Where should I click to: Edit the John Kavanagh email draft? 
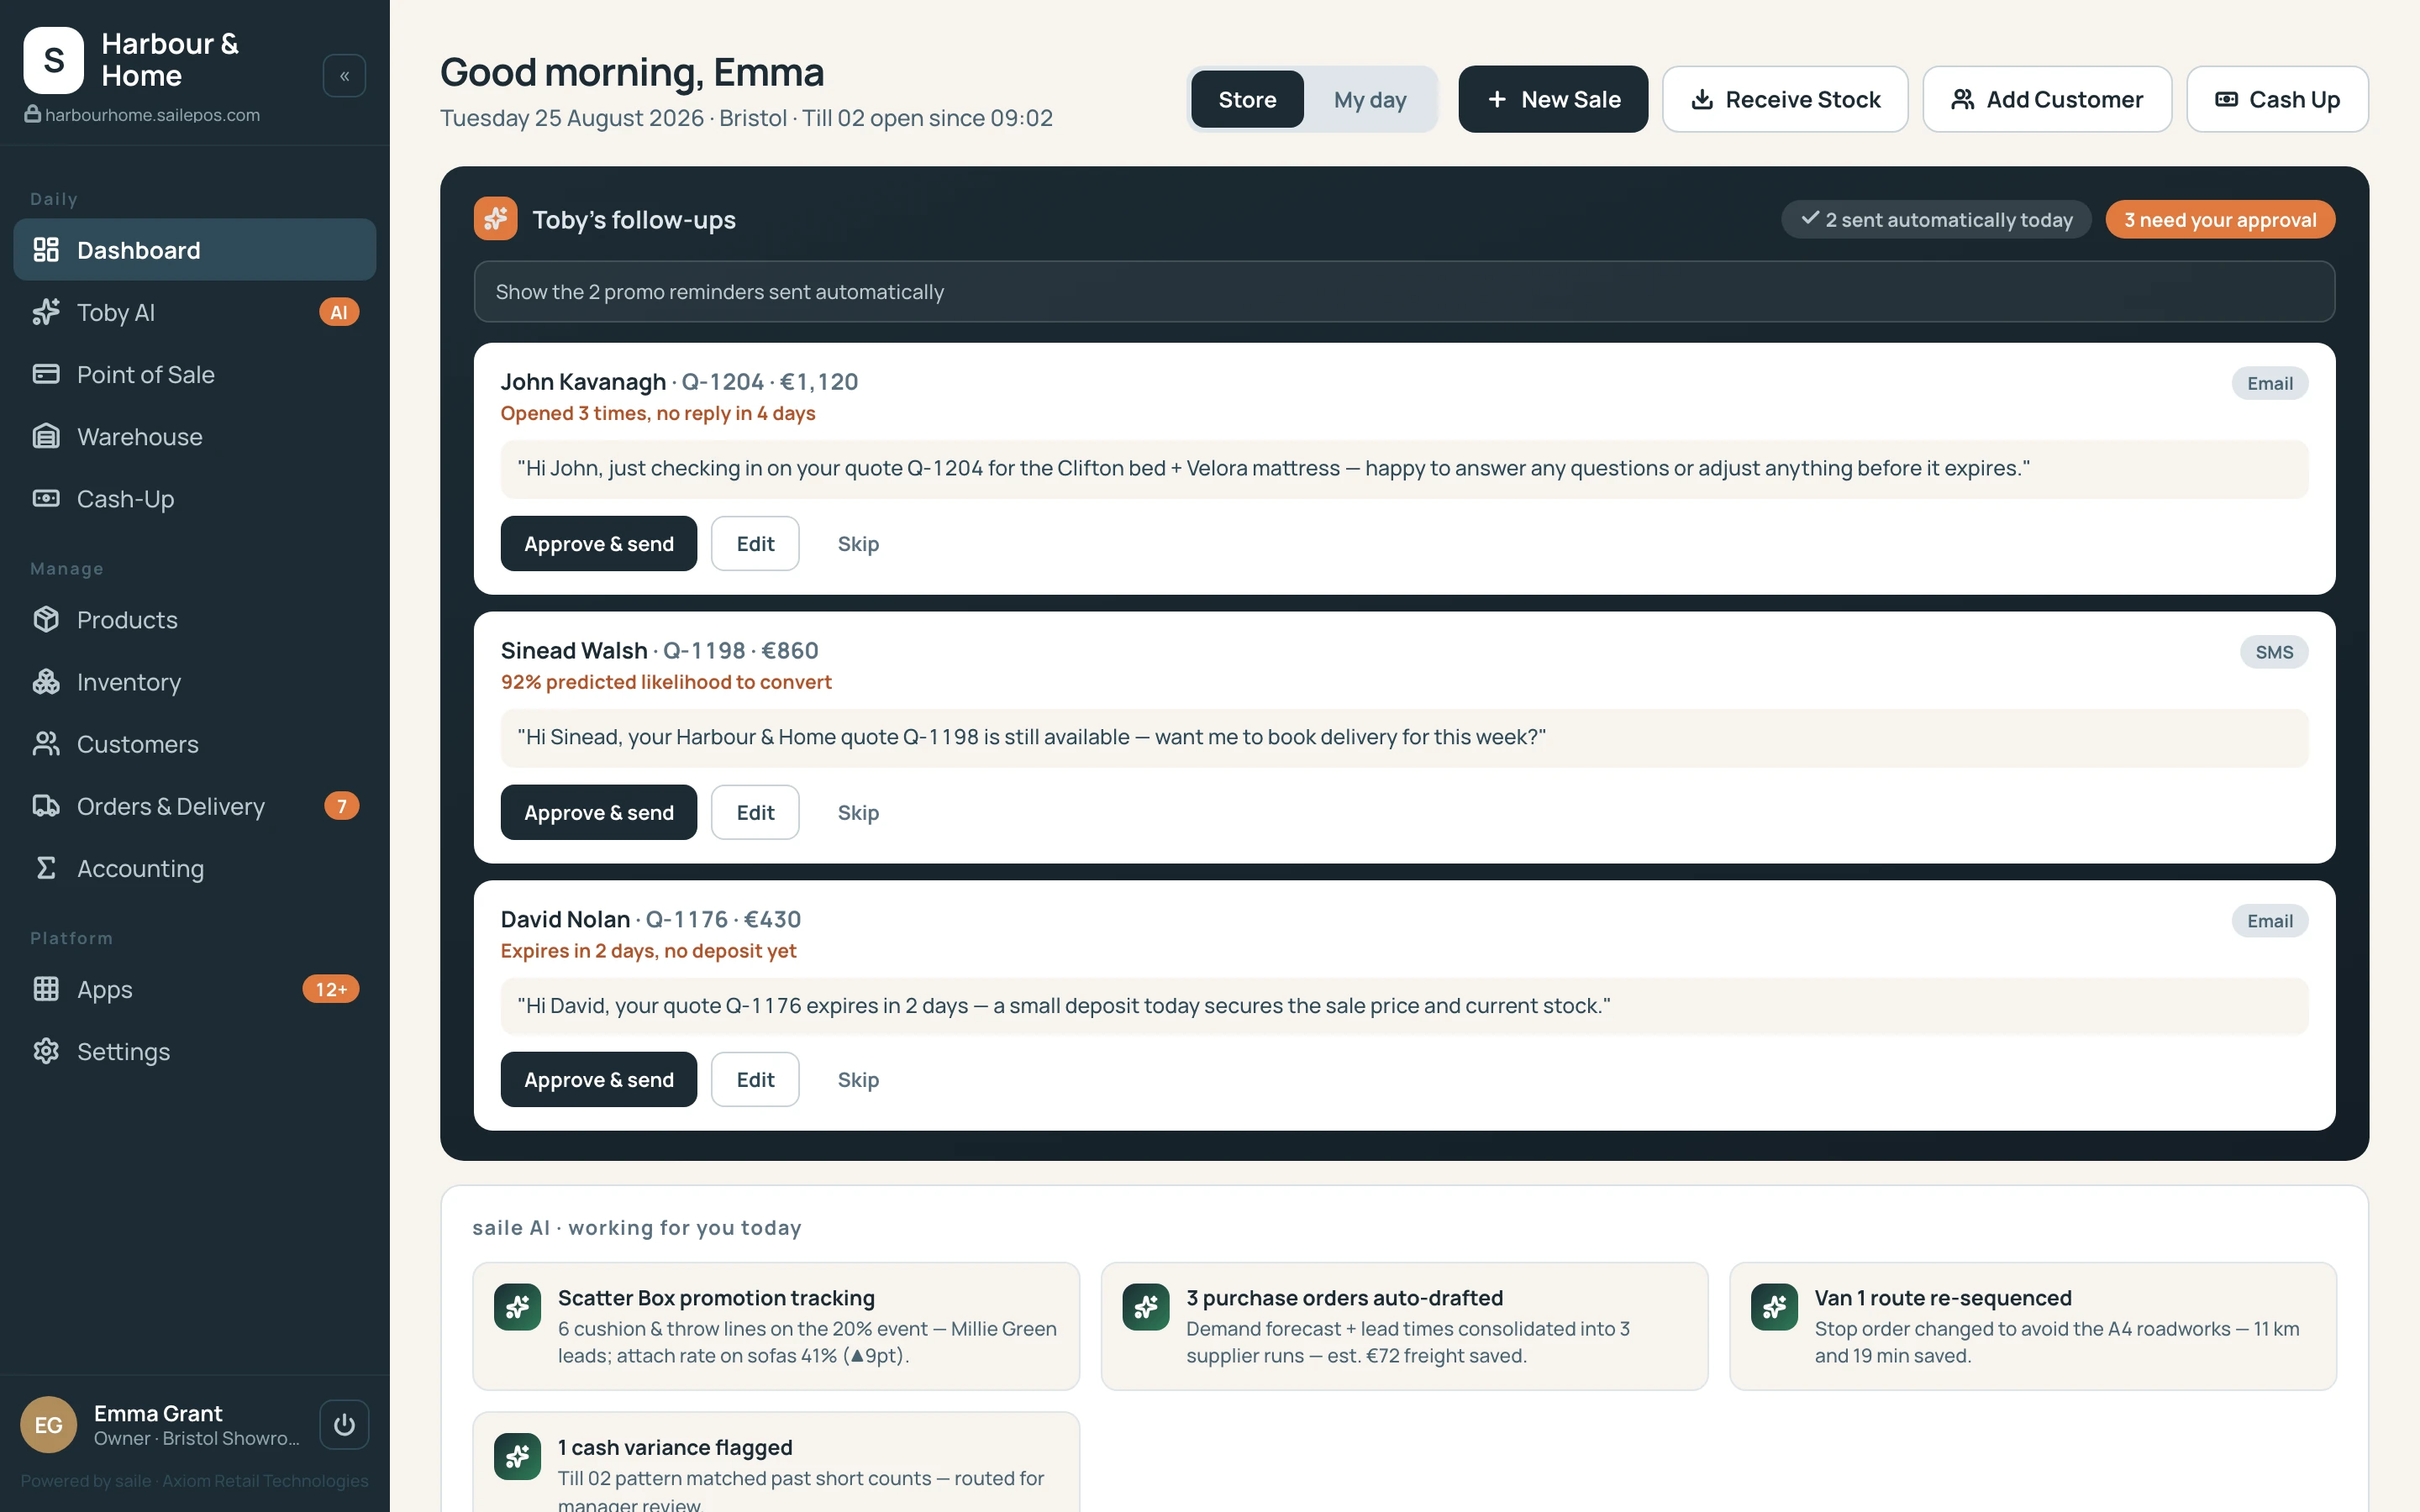[755, 543]
